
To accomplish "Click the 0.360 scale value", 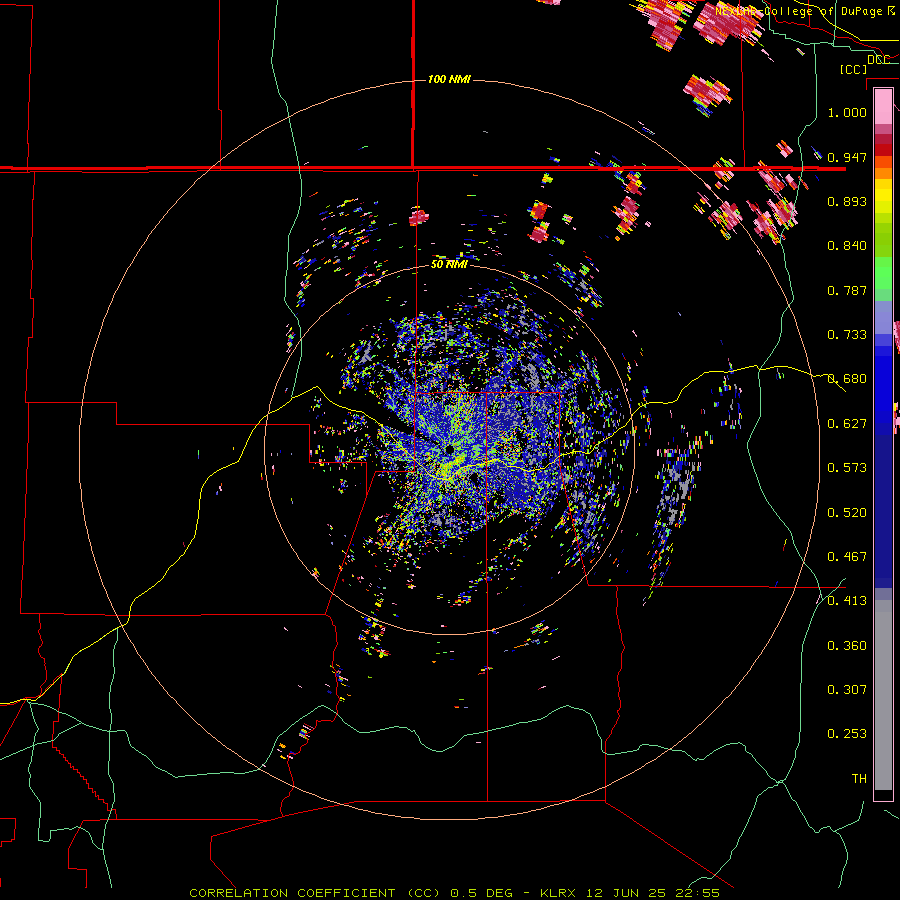I will coord(847,646).
